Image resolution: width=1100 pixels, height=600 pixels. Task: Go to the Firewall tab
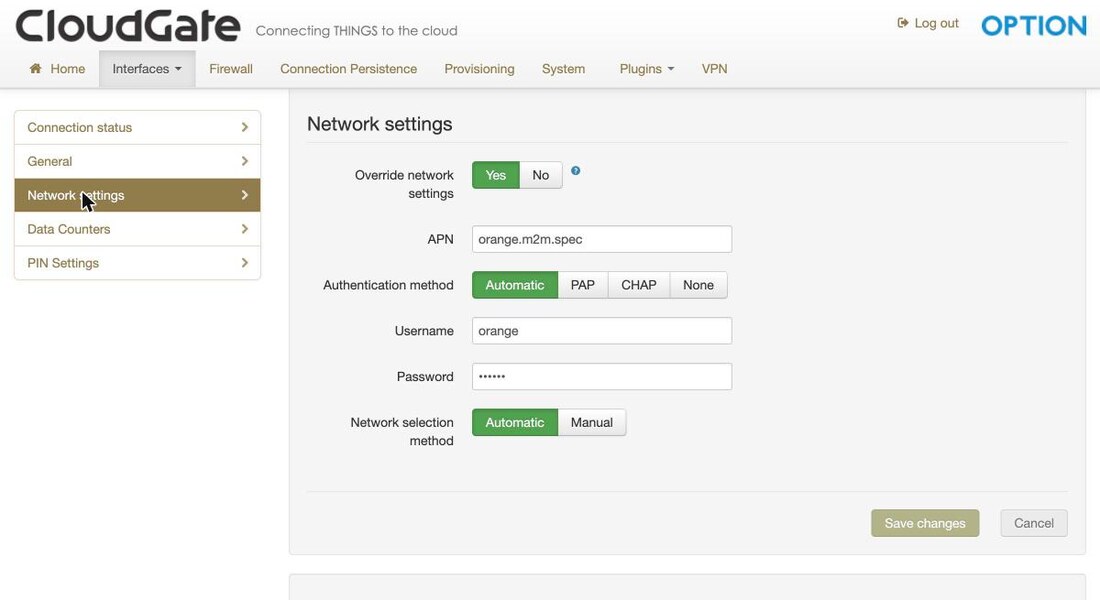(231, 69)
